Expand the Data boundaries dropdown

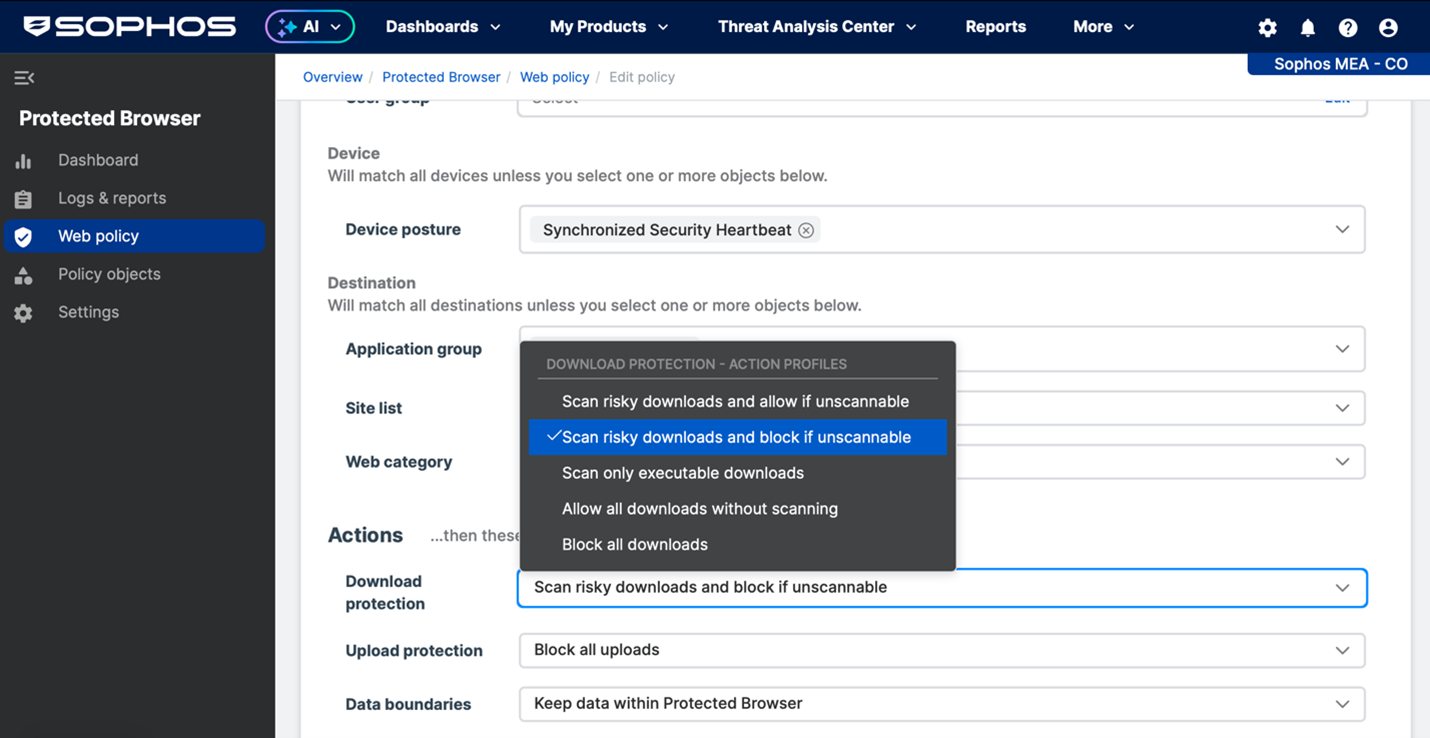1342,704
